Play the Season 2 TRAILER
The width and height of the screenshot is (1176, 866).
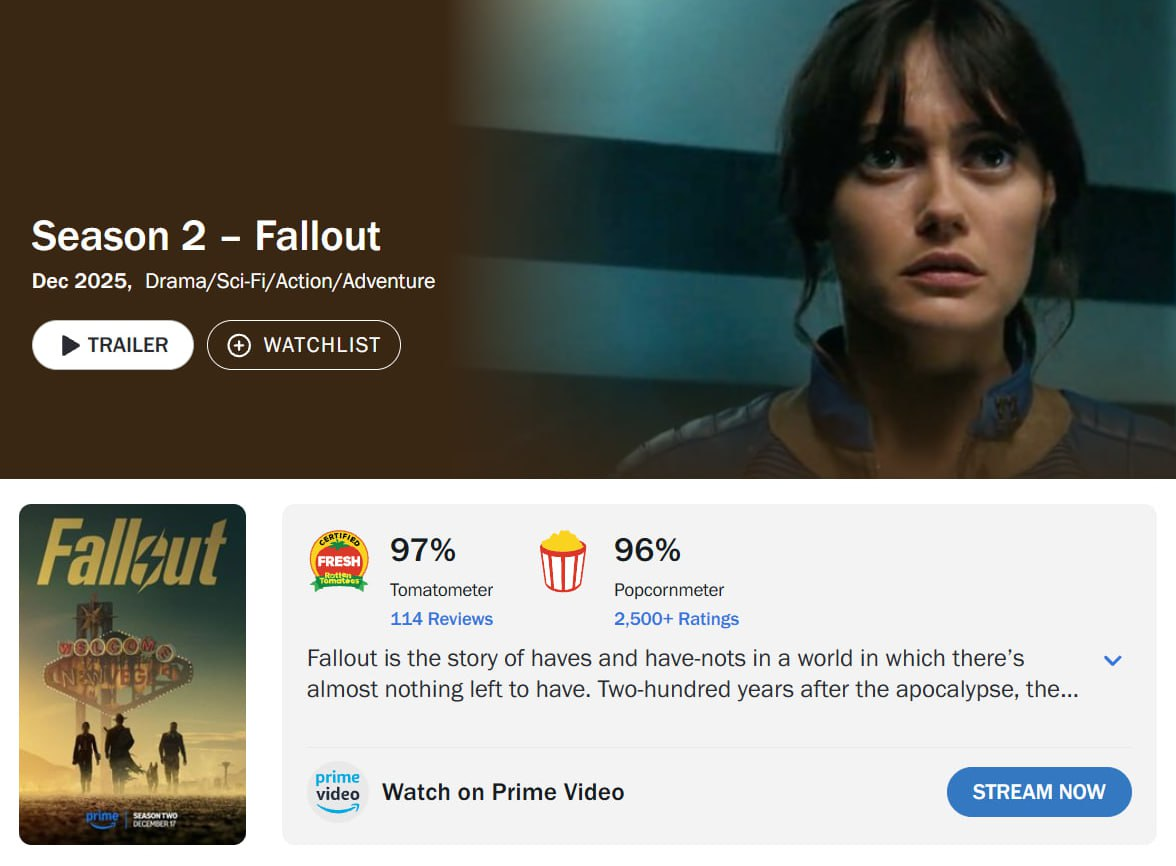click(x=112, y=345)
